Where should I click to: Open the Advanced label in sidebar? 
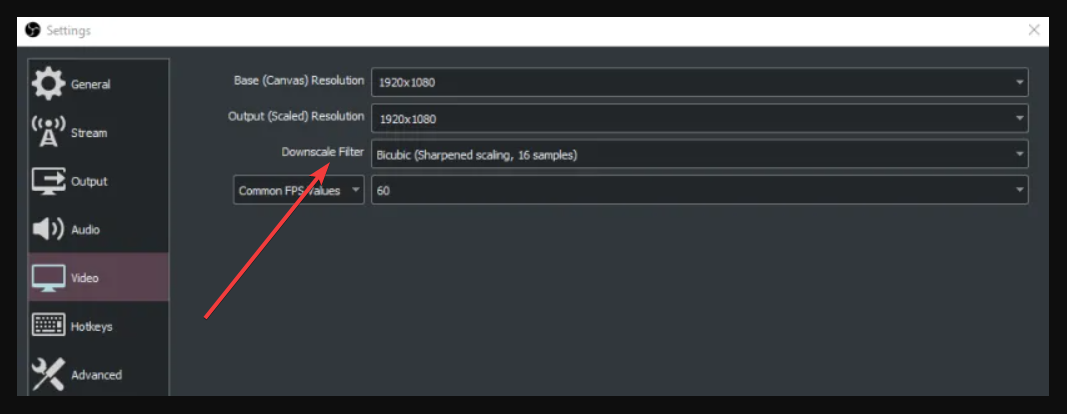[97, 375]
